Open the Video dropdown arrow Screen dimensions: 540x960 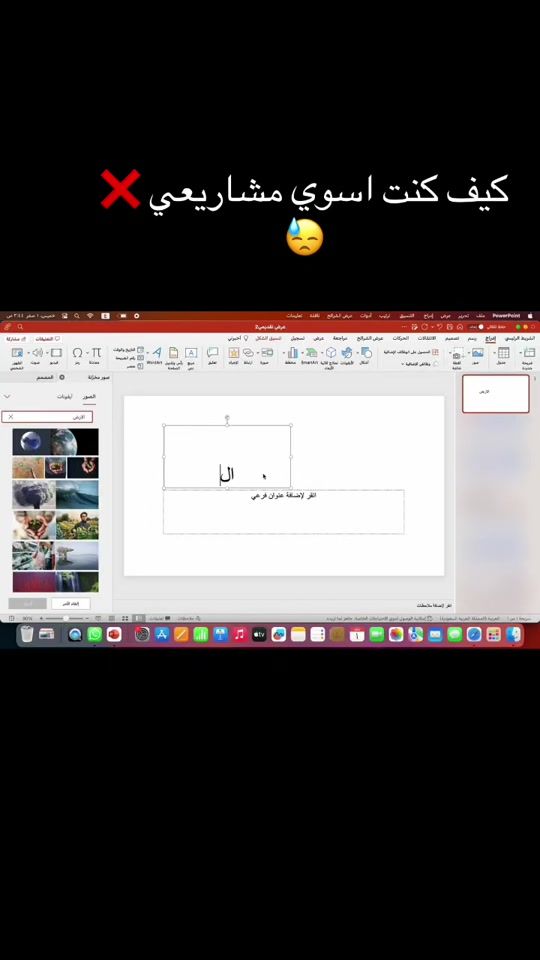pyautogui.click(x=48, y=353)
